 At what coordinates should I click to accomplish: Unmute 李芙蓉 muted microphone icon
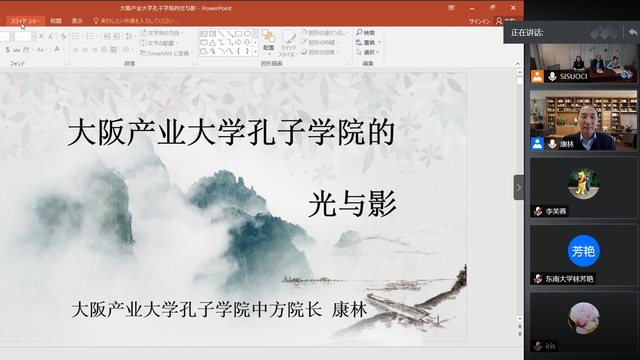538,211
